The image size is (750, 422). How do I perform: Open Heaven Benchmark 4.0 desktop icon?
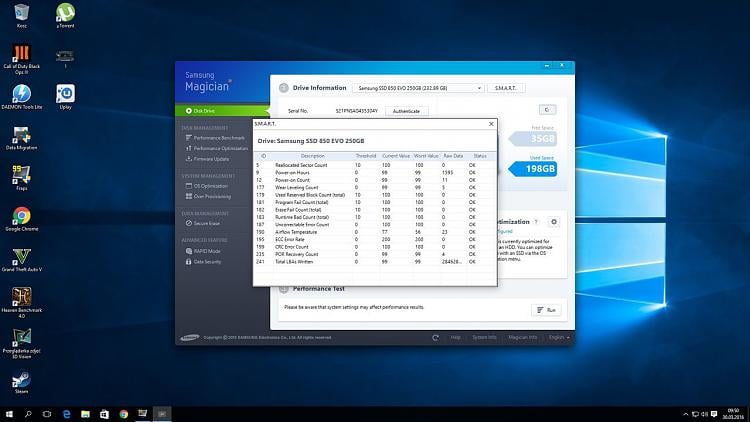coord(22,303)
